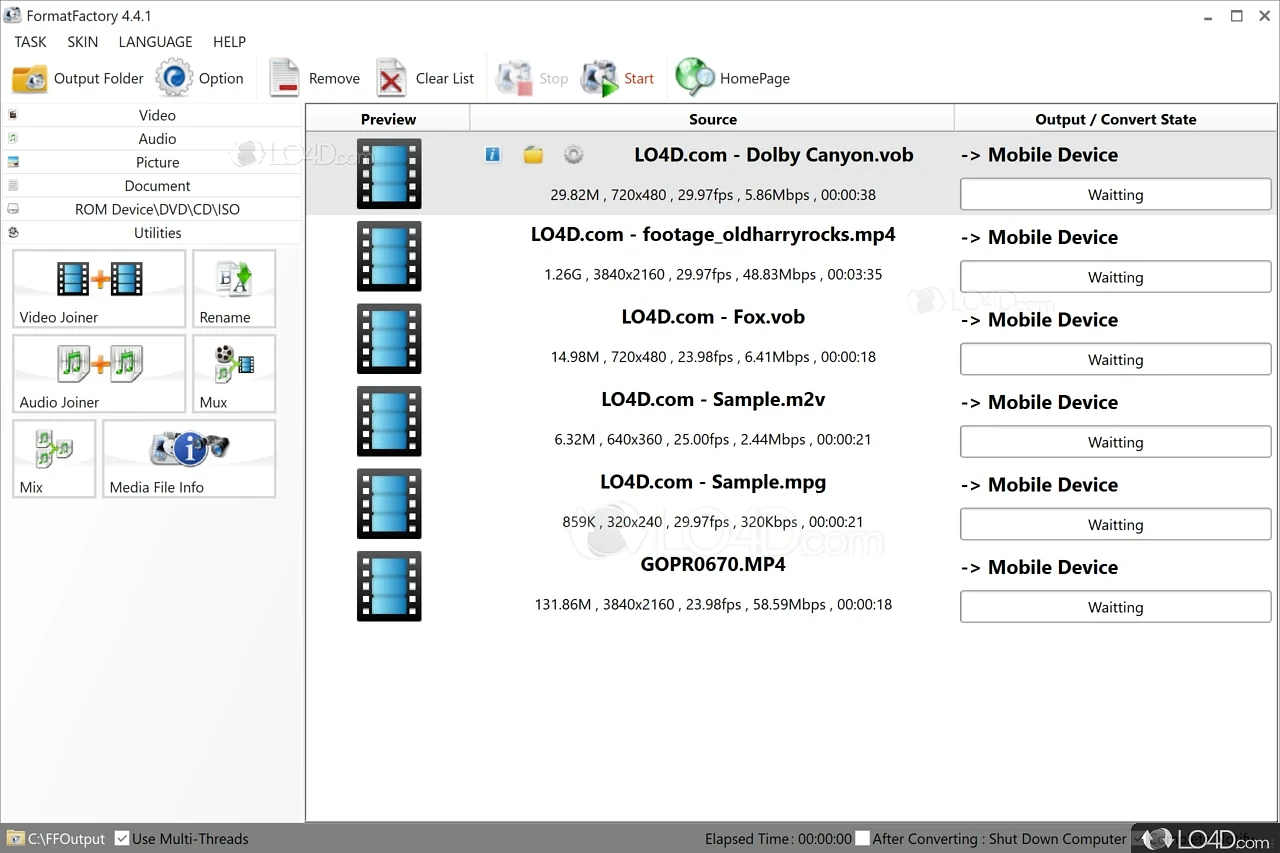
Task: Toggle Use Multi-Threads checkbox
Action: [122, 839]
